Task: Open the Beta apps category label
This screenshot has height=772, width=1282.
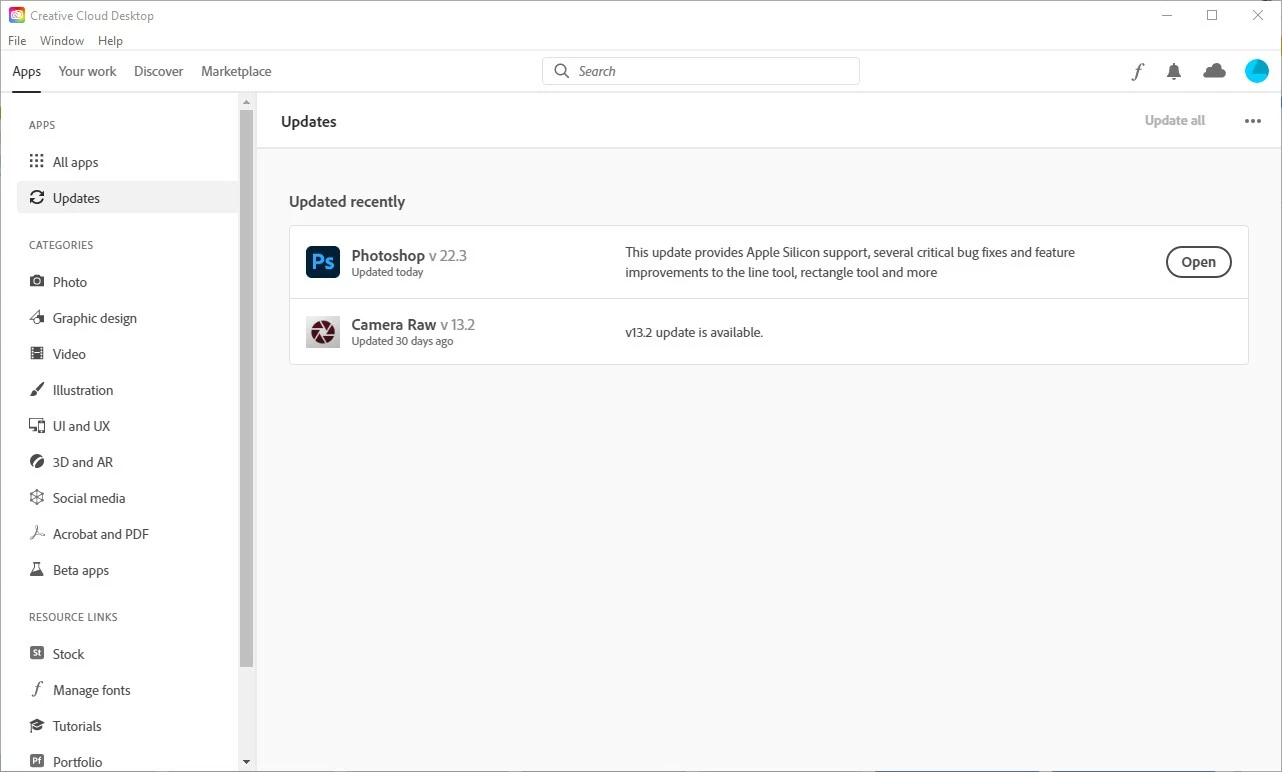Action: click(x=81, y=570)
